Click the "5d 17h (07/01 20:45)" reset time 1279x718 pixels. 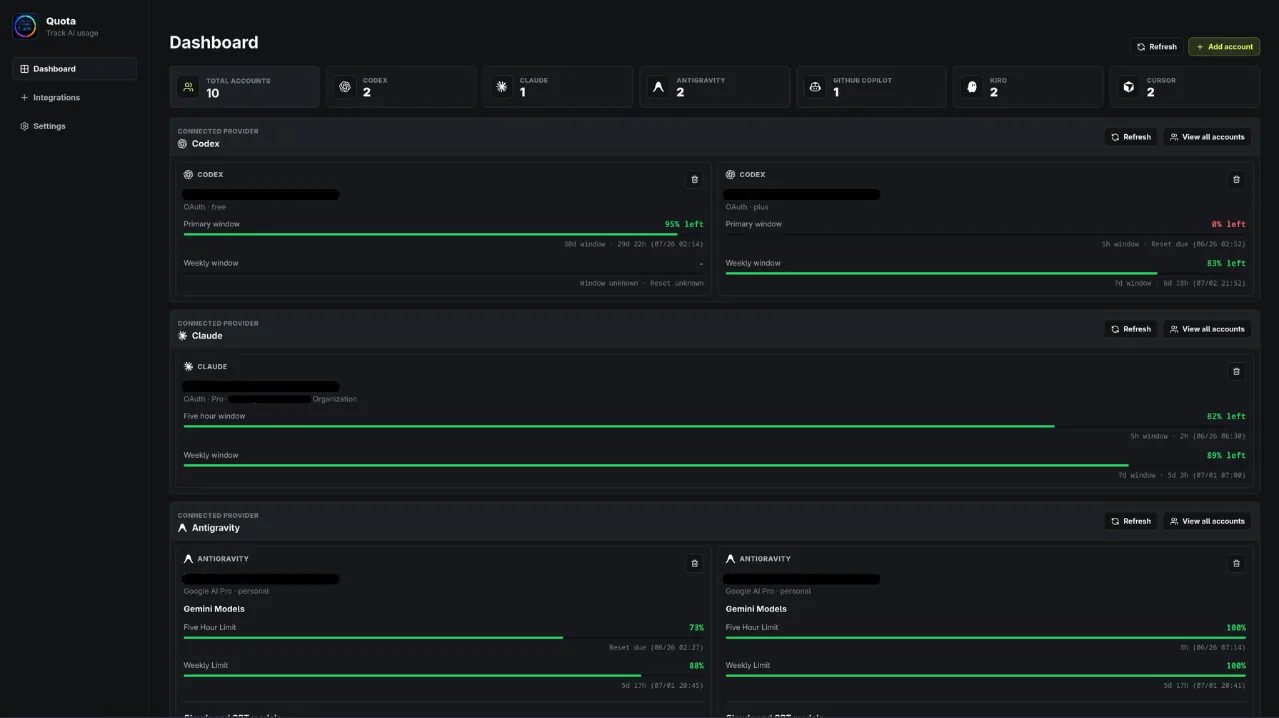pyautogui.click(x=662, y=686)
